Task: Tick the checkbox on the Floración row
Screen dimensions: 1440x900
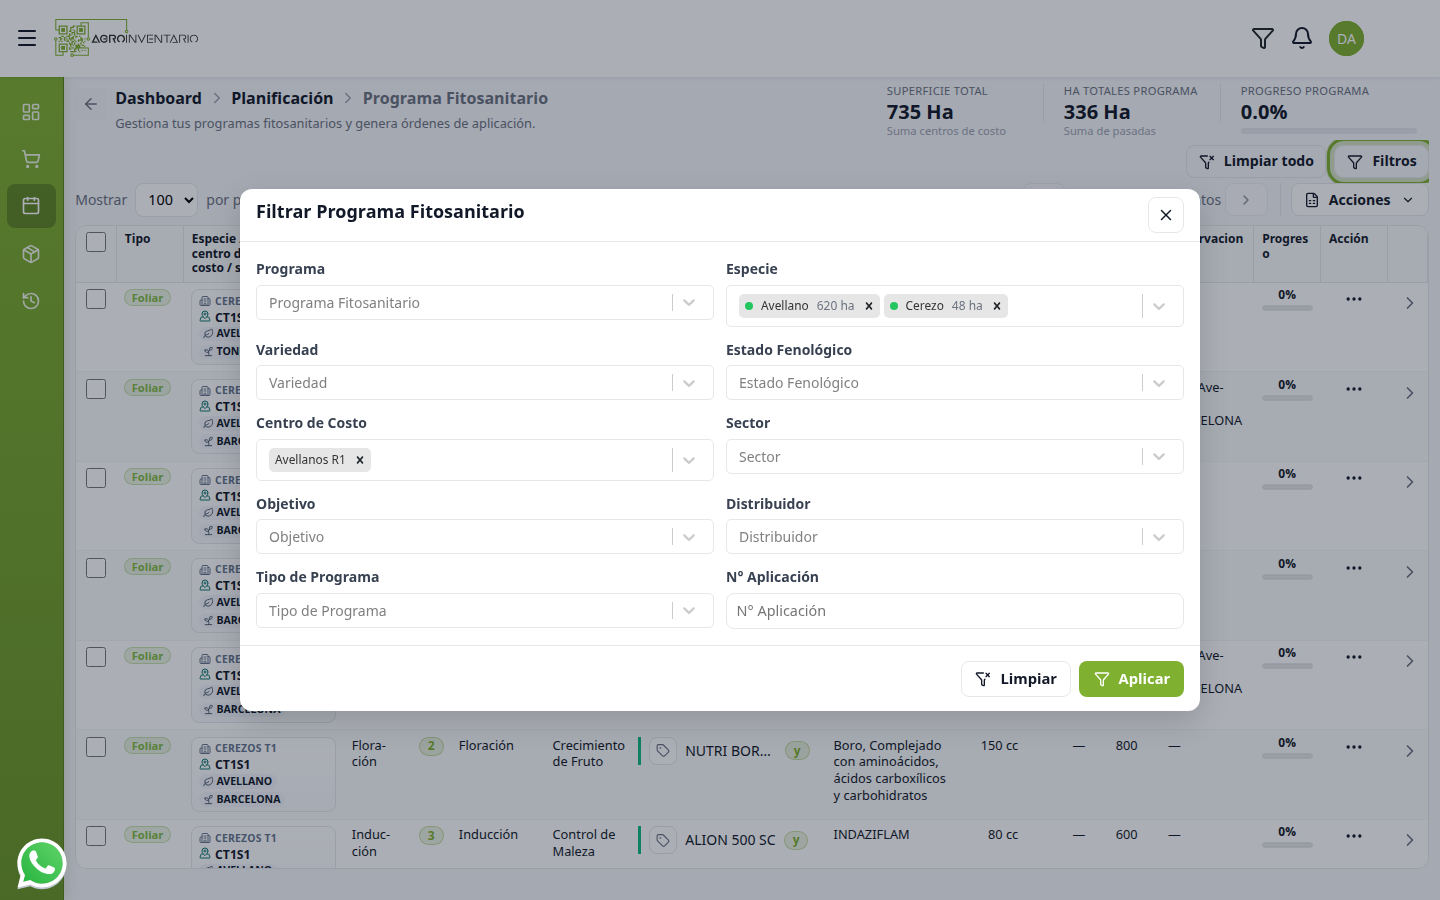Action: point(96,747)
